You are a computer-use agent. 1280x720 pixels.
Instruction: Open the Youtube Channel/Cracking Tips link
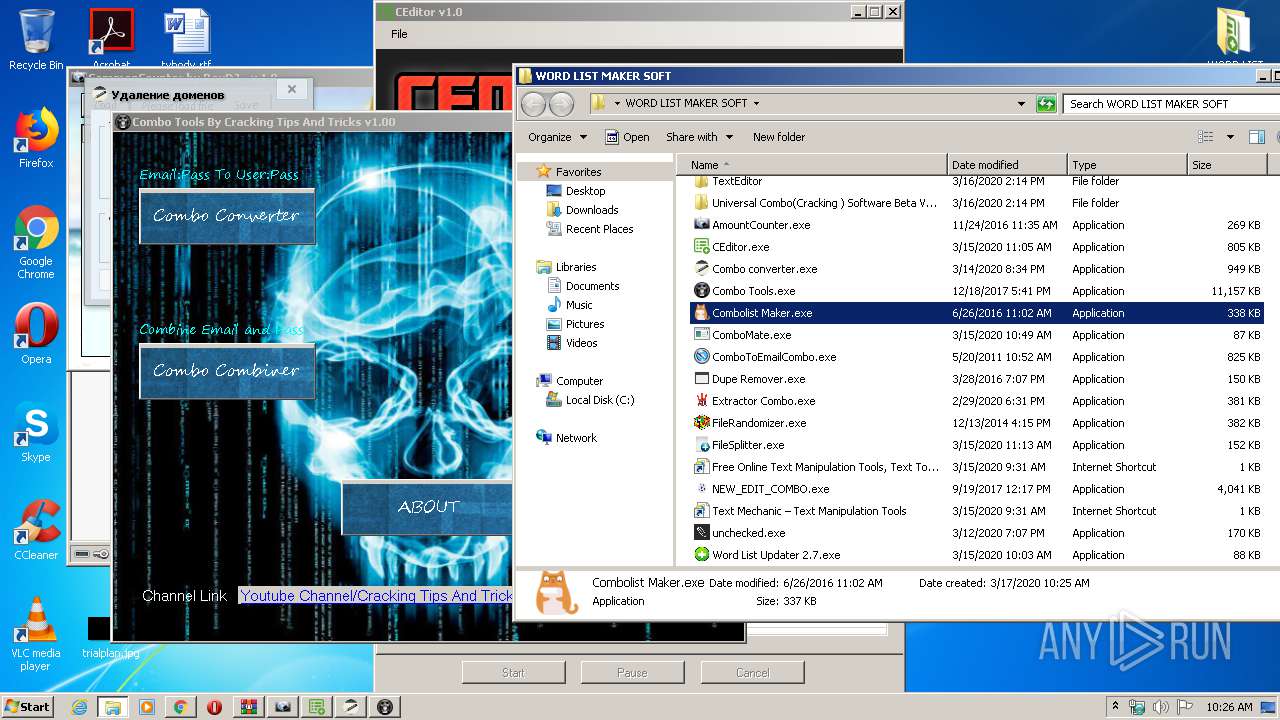377,596
